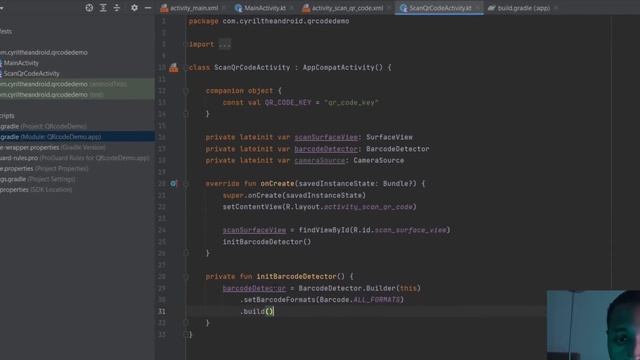
Task: Click override gutter icon beside onCreate
Action: (173, 184)
